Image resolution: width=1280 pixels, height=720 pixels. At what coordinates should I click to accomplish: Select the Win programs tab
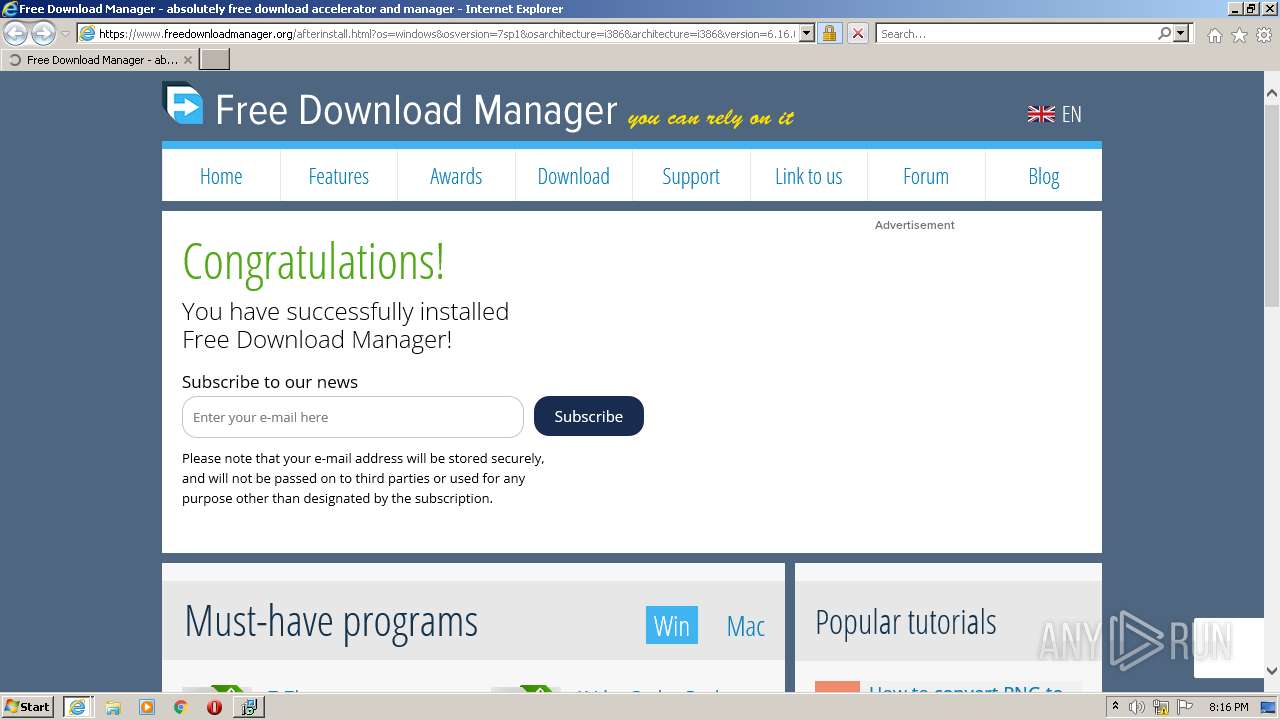click(x=672, y=625)
